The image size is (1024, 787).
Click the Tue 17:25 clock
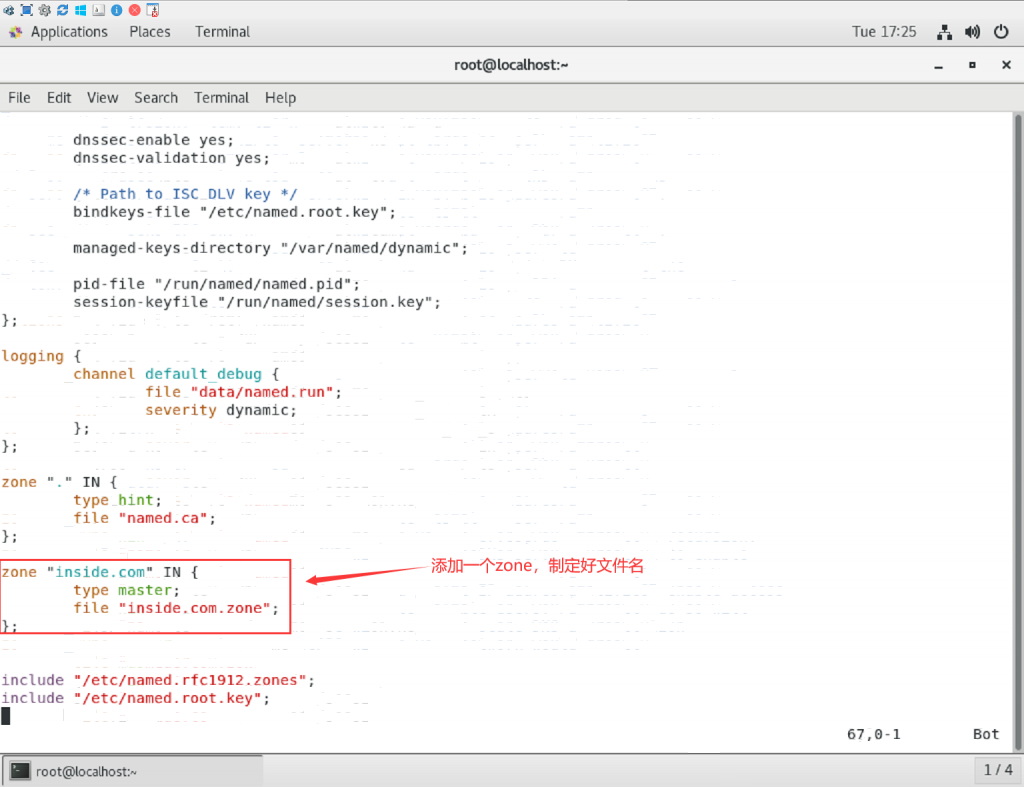pos(884,32)
